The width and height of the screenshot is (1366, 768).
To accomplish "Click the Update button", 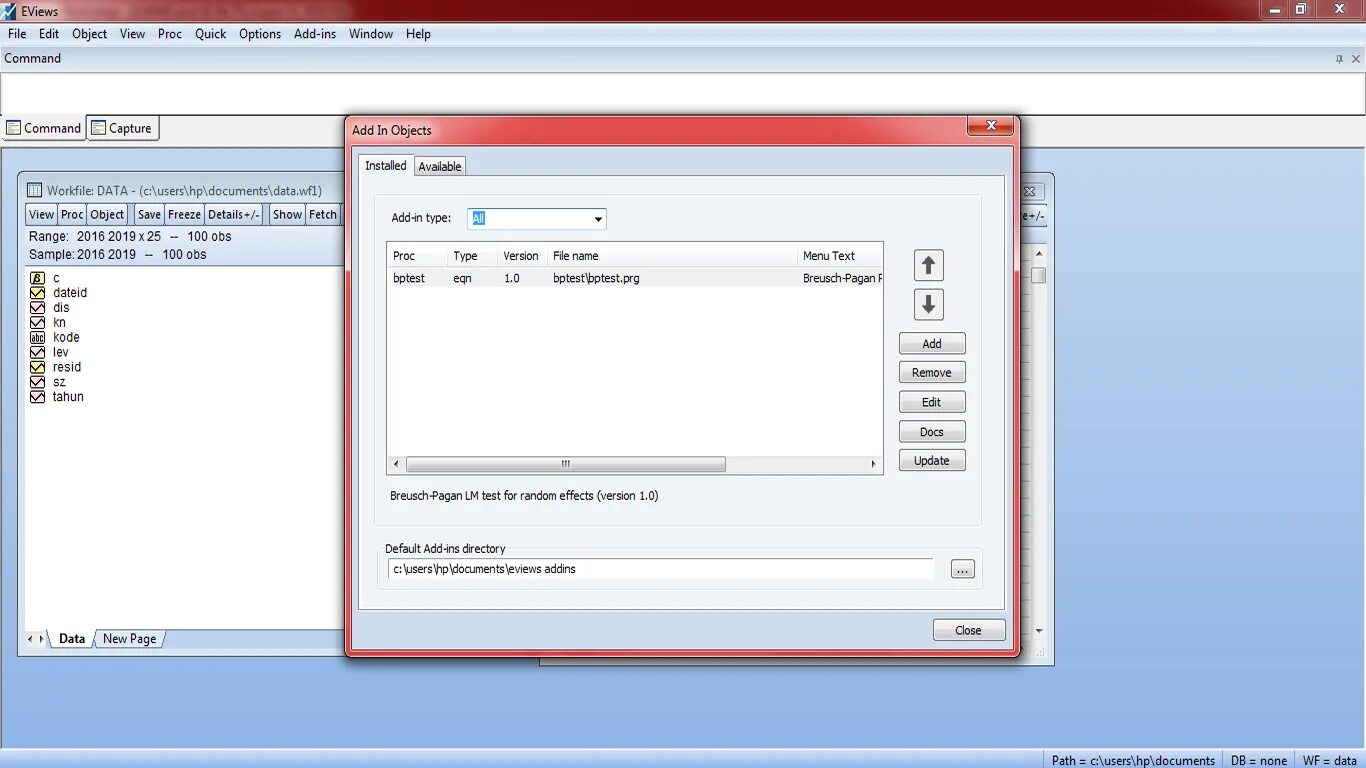I will click(932, 461).
